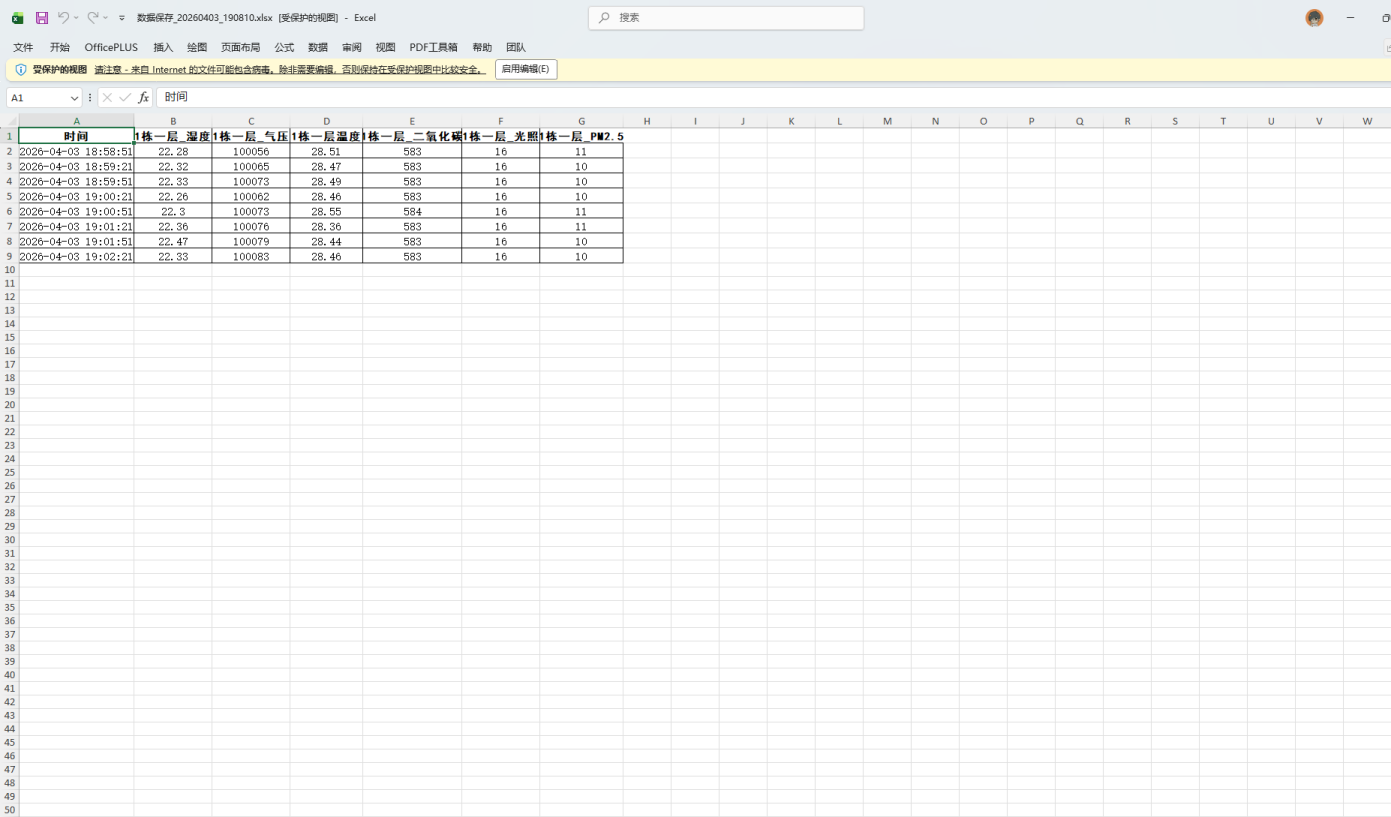The image size is (1391, 817).
Task: Open the PDF工具箱 tab
Action: [x=433, y=47]
